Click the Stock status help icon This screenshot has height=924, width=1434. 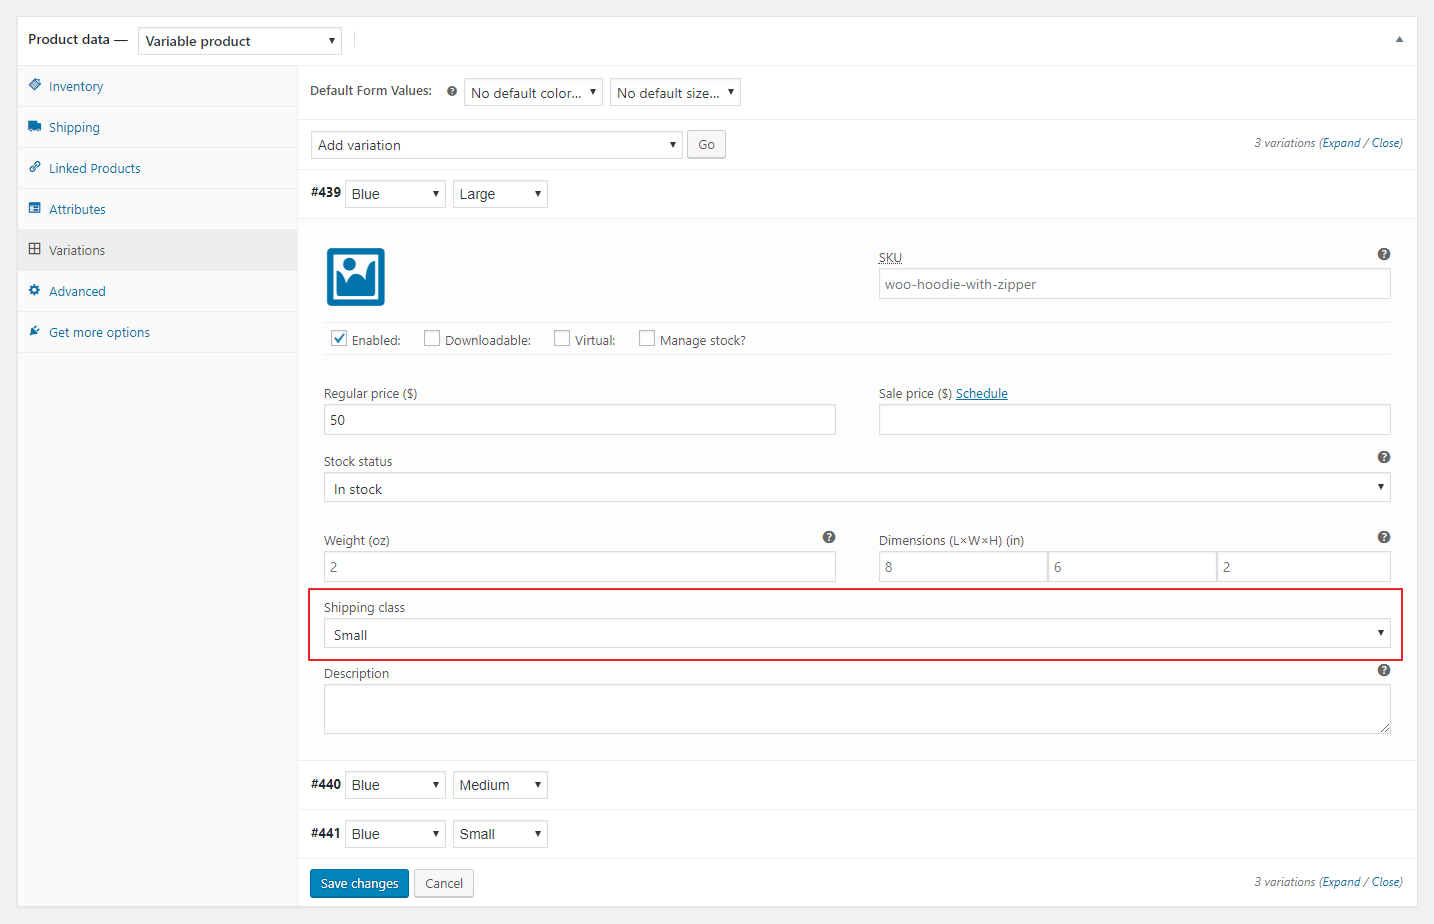[x=1383, y=456]
